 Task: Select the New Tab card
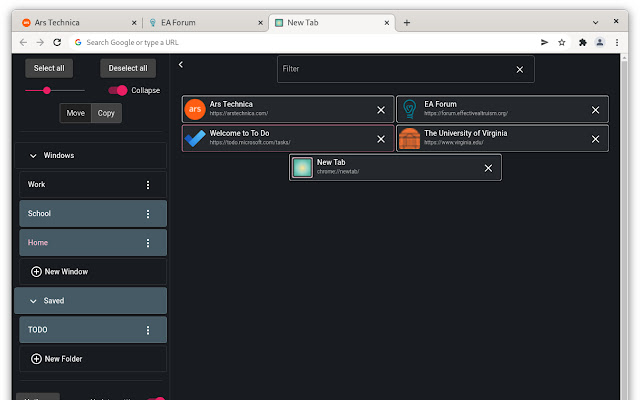[396, 167]
